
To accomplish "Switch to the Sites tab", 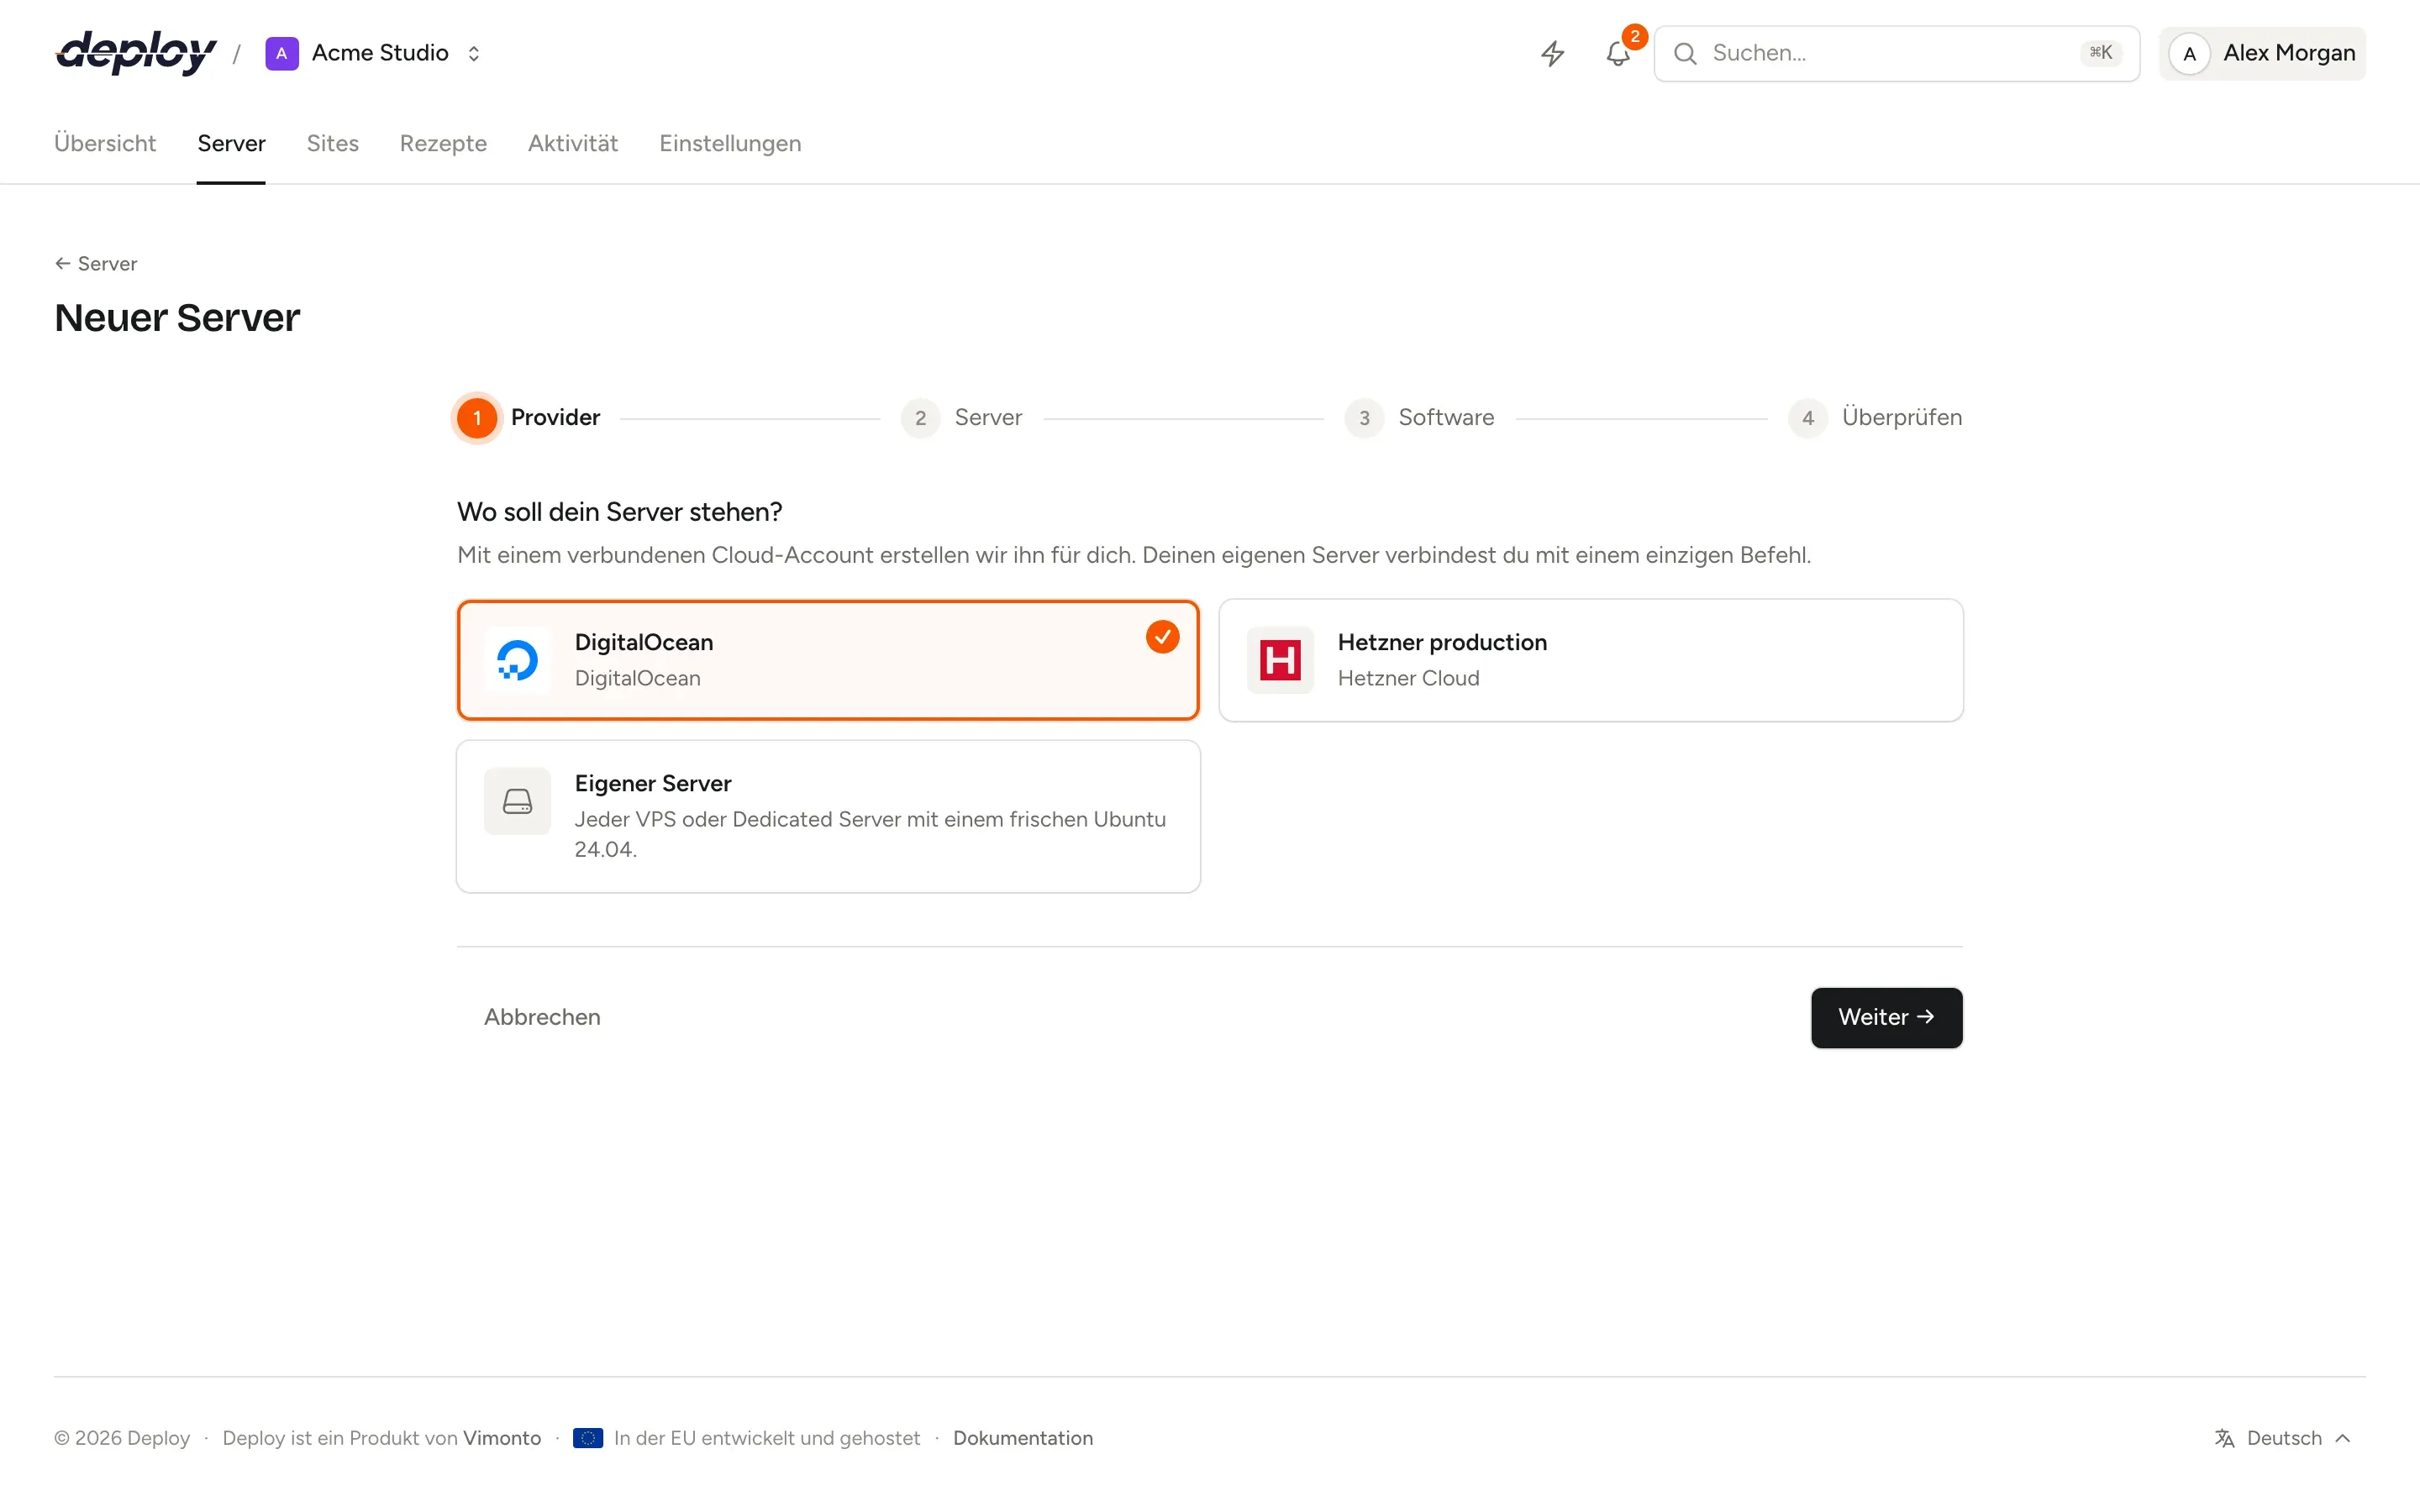I will click(x=332, y=143).
